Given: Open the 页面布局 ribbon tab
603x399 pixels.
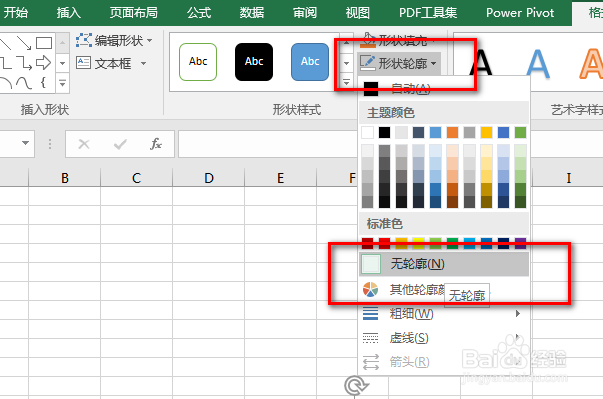Looking at the screenshot, I should click(x=133, y=13).
